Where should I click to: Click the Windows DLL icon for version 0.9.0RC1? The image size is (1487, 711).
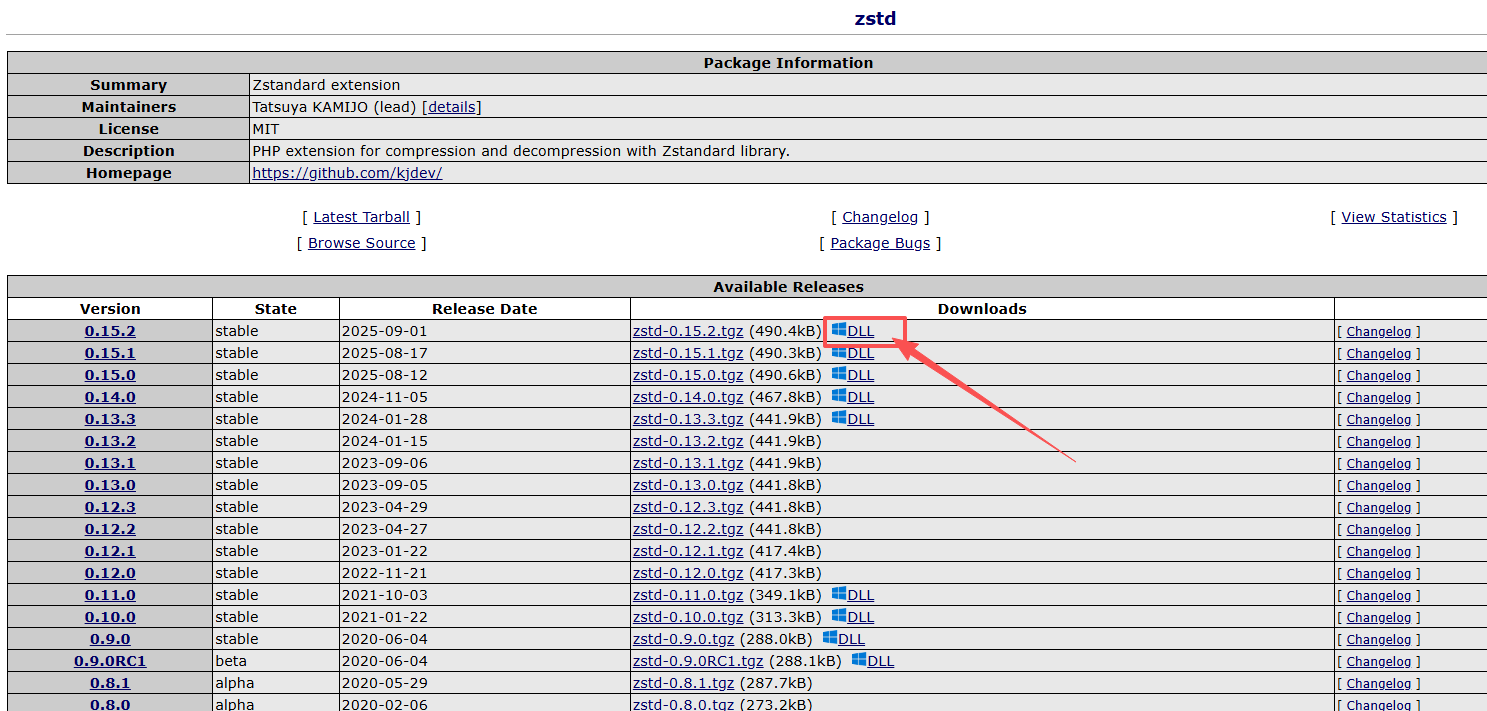click(x=859, y=660)
